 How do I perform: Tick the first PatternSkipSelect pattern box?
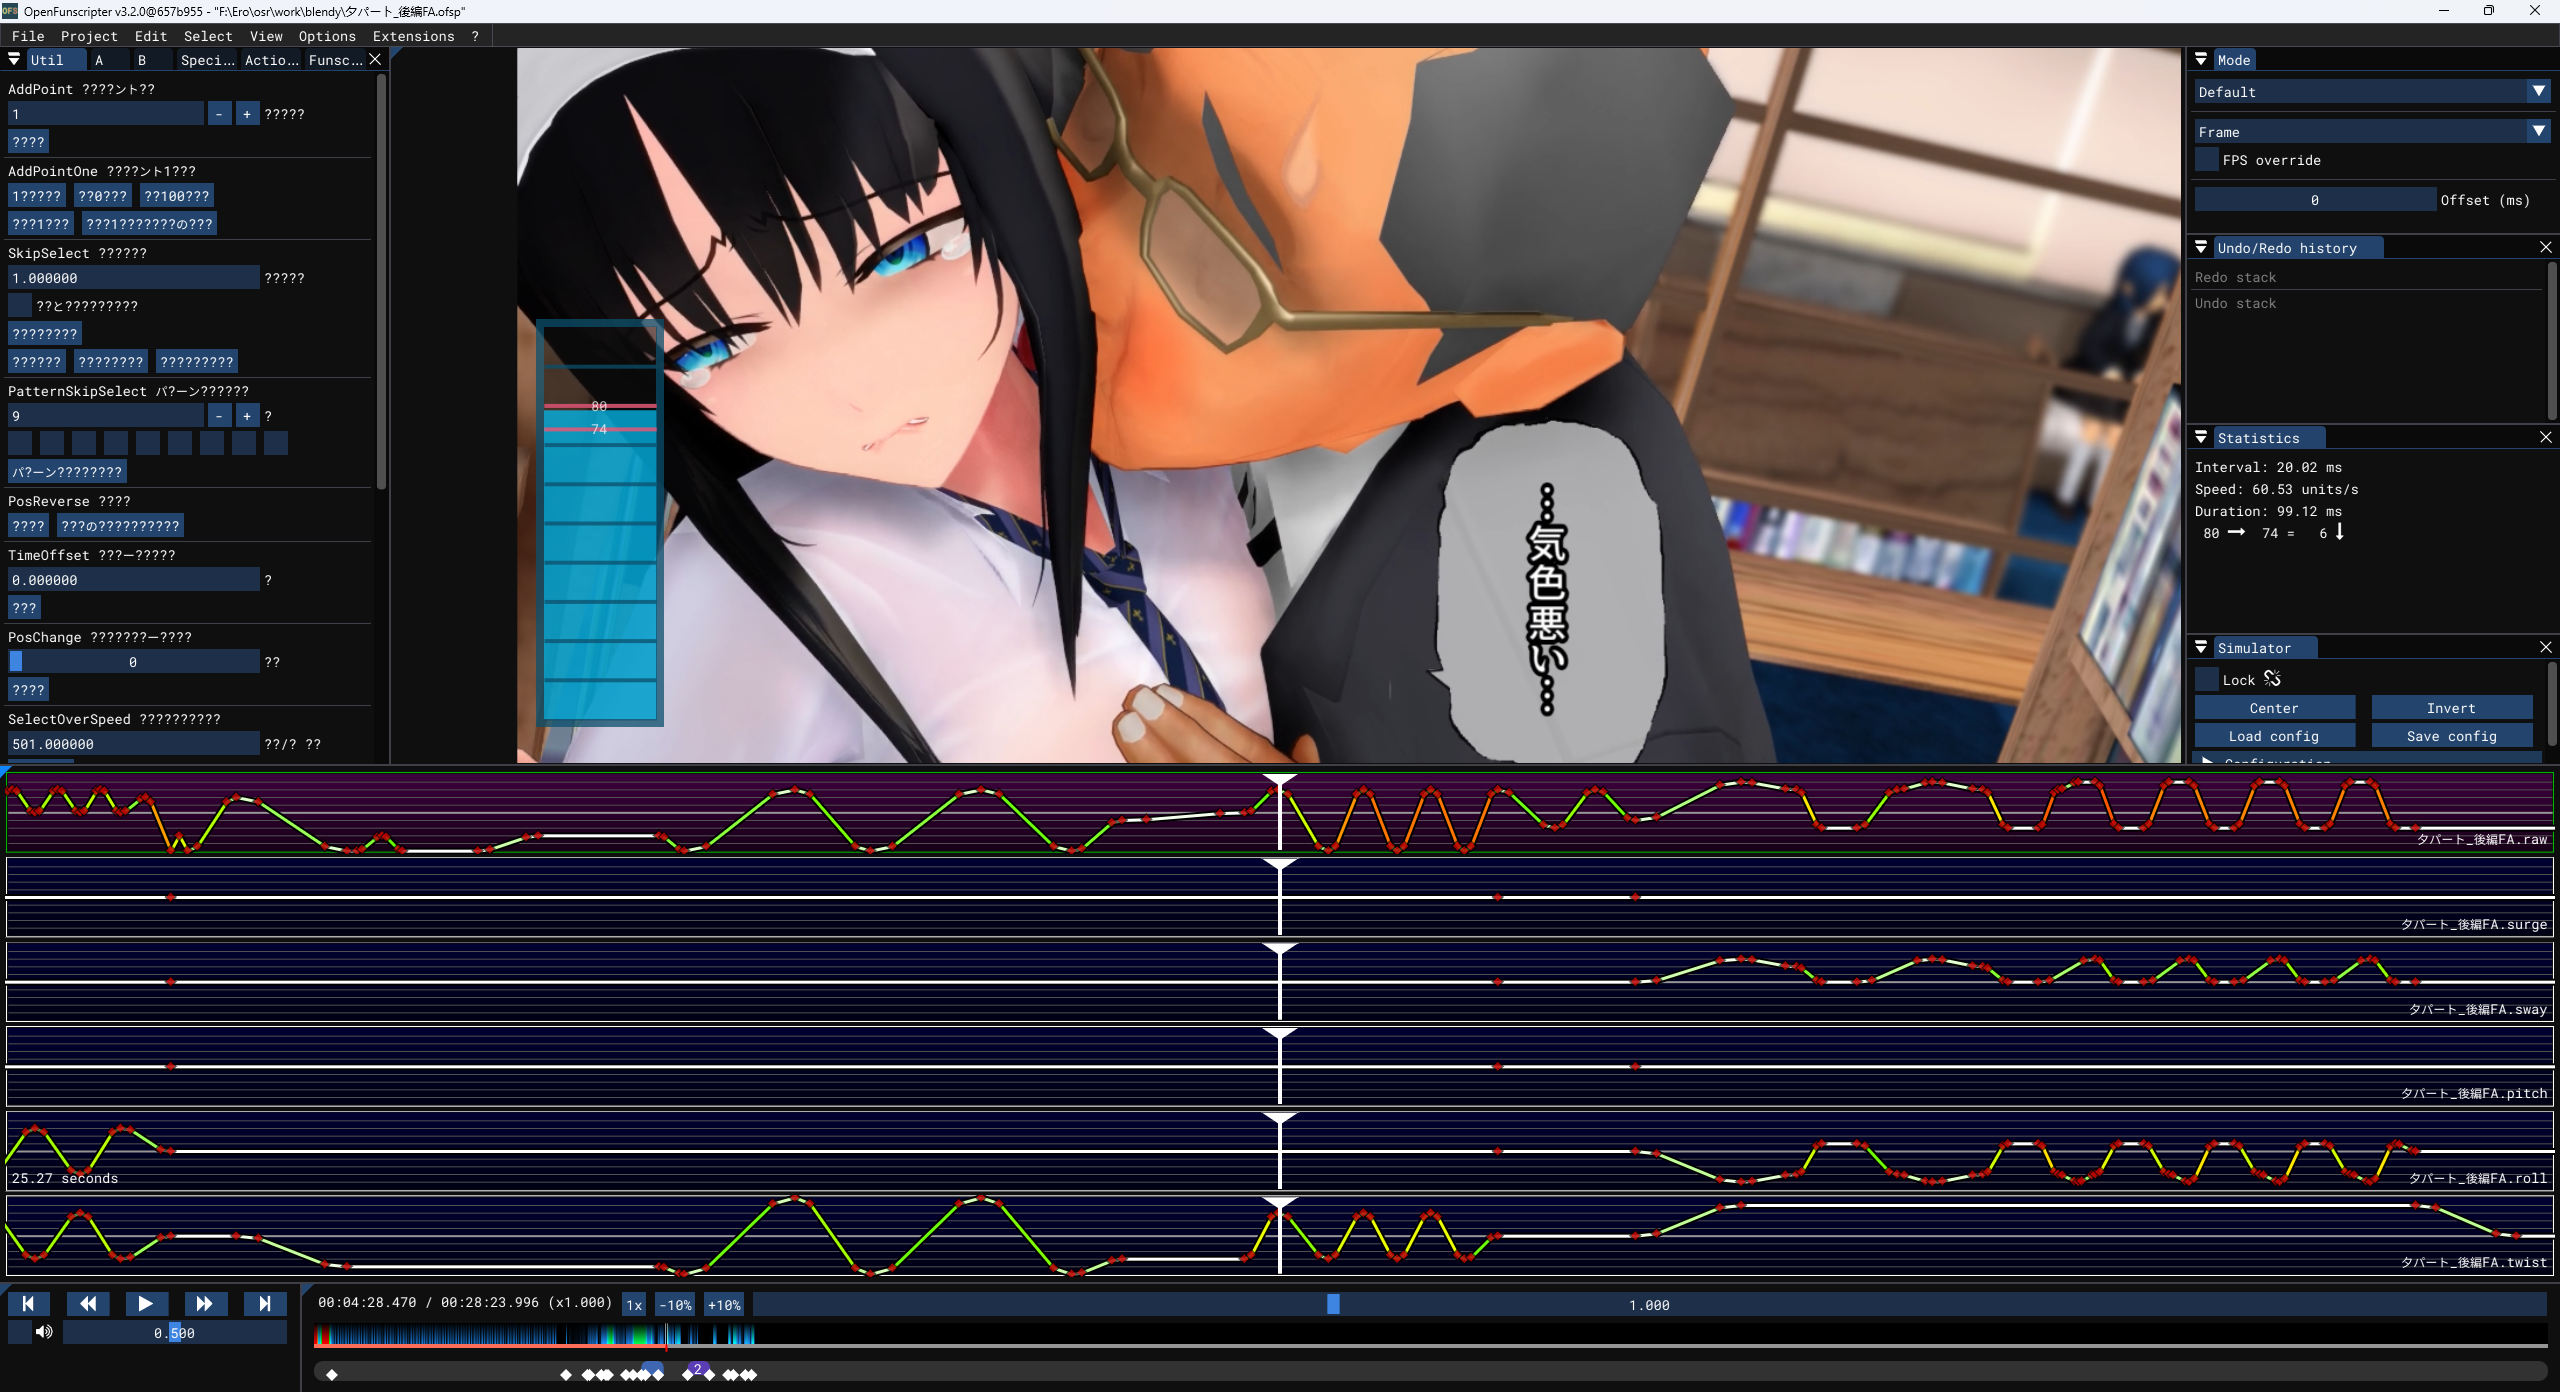[x=20, y=443]
